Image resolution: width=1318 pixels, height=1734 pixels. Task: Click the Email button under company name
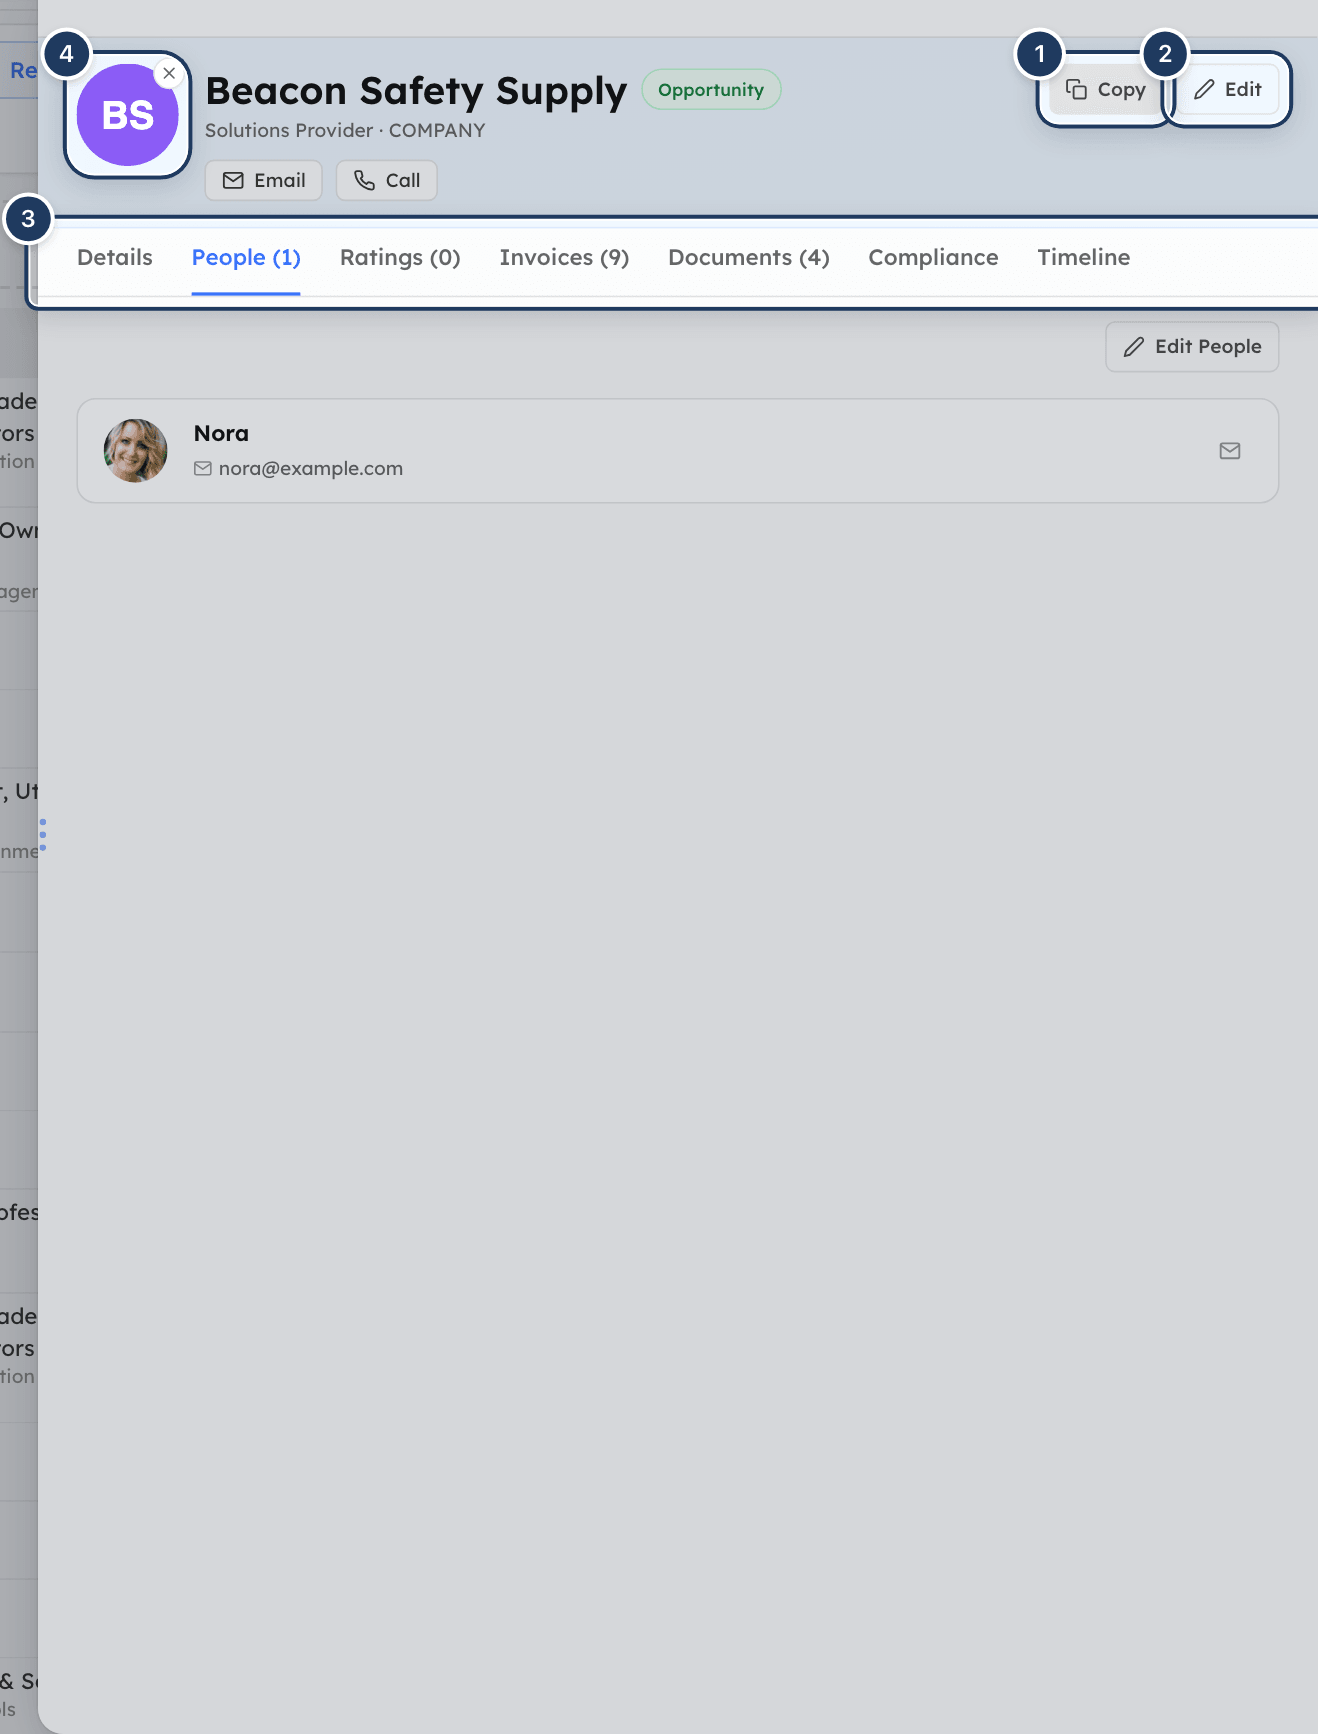pos(264,180)
